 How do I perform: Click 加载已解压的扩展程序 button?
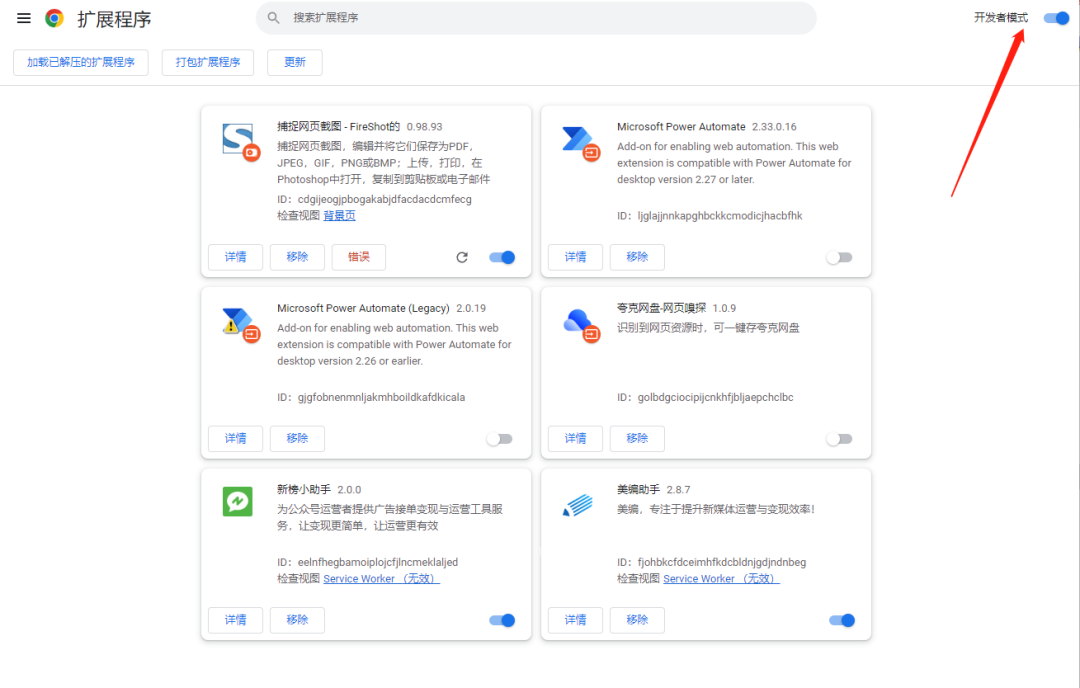81,62
